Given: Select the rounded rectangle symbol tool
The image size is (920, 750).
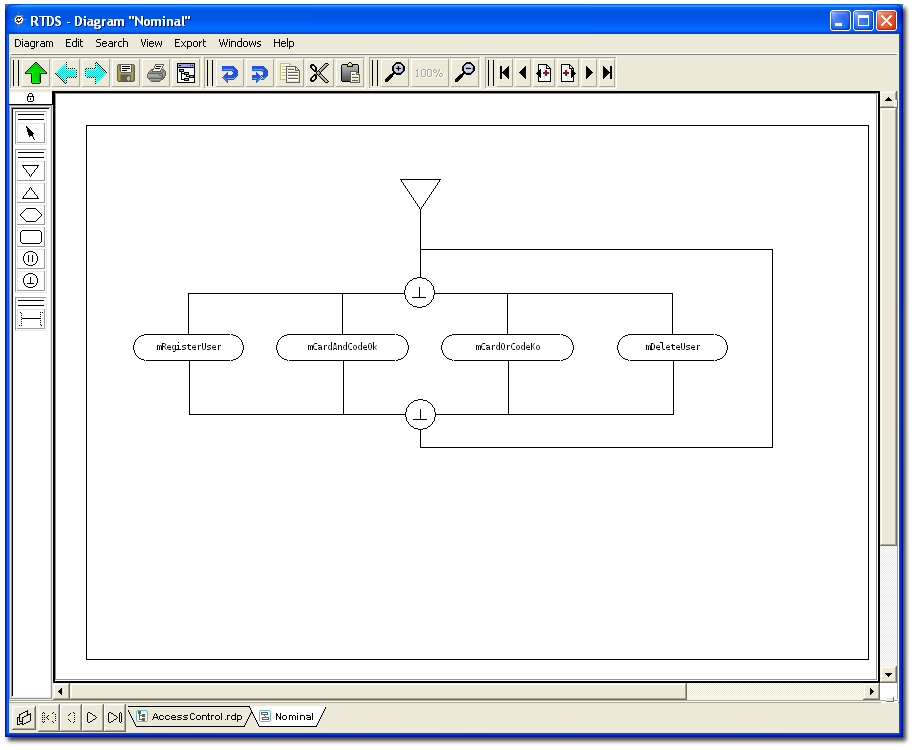Looking at the screenshot, I should [x=31, y=237].
